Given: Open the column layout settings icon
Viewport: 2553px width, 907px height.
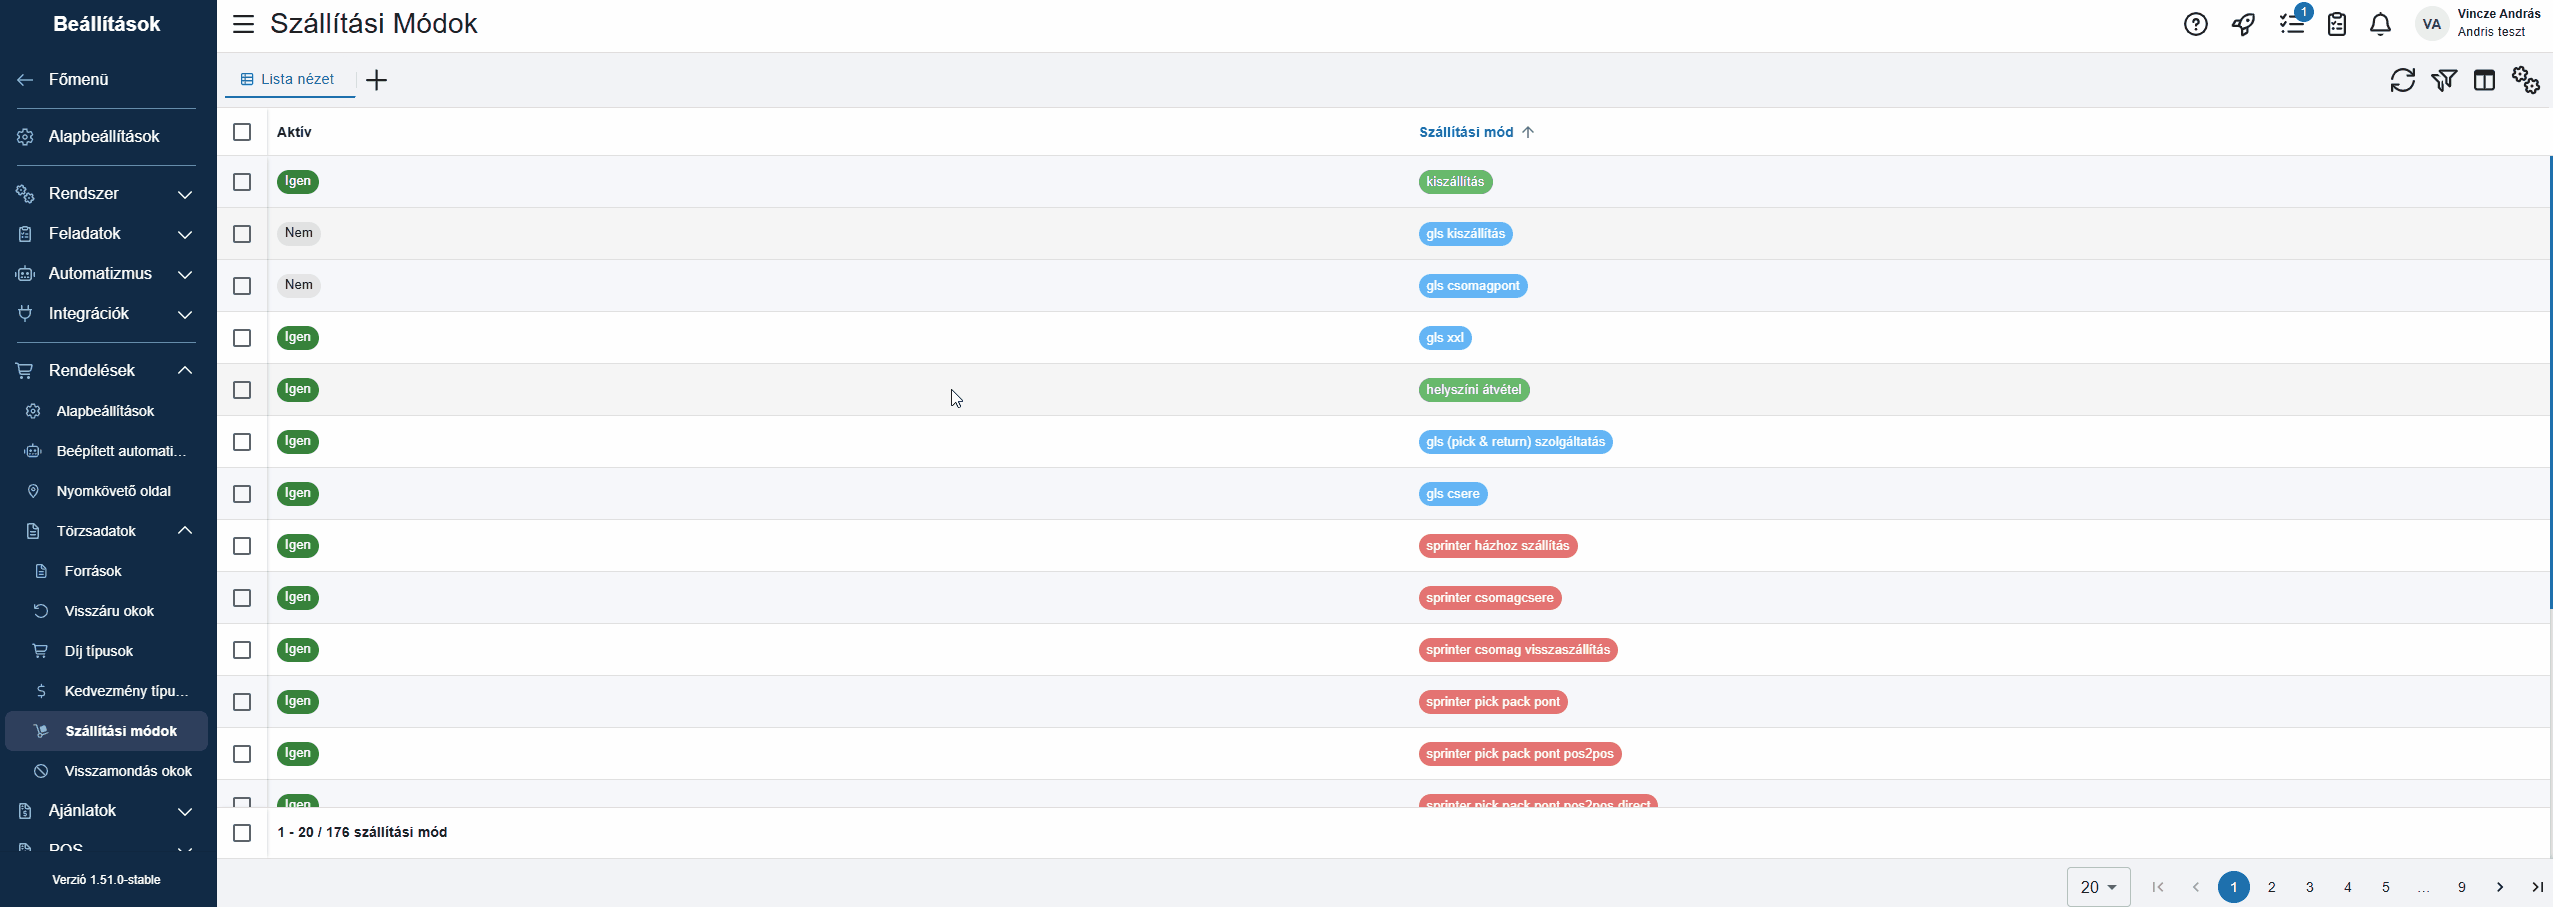Looking at the screenshot, I should [x=2484, y=80].
